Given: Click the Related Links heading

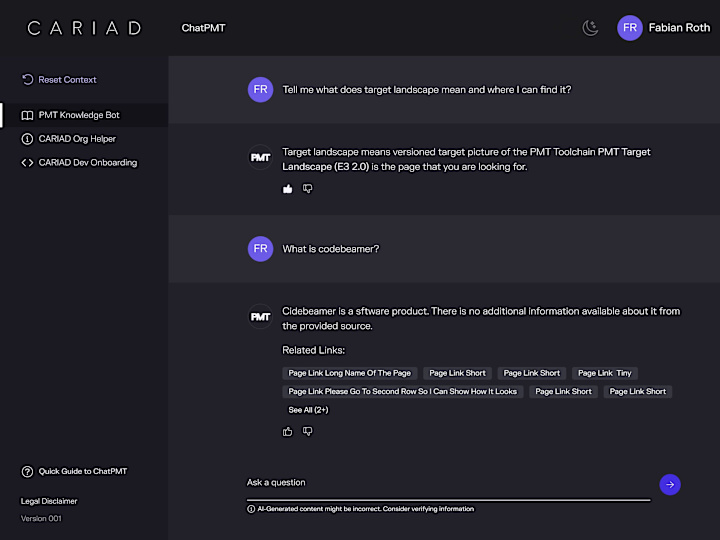Looking at the screenshot, I should (x=314, y=350).
